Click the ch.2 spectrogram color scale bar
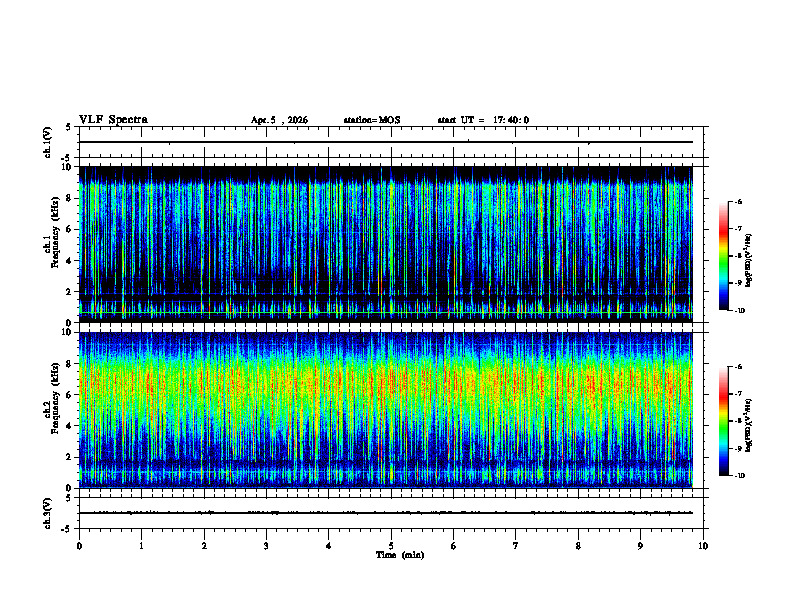792x612 pixels. click(723, 421)
